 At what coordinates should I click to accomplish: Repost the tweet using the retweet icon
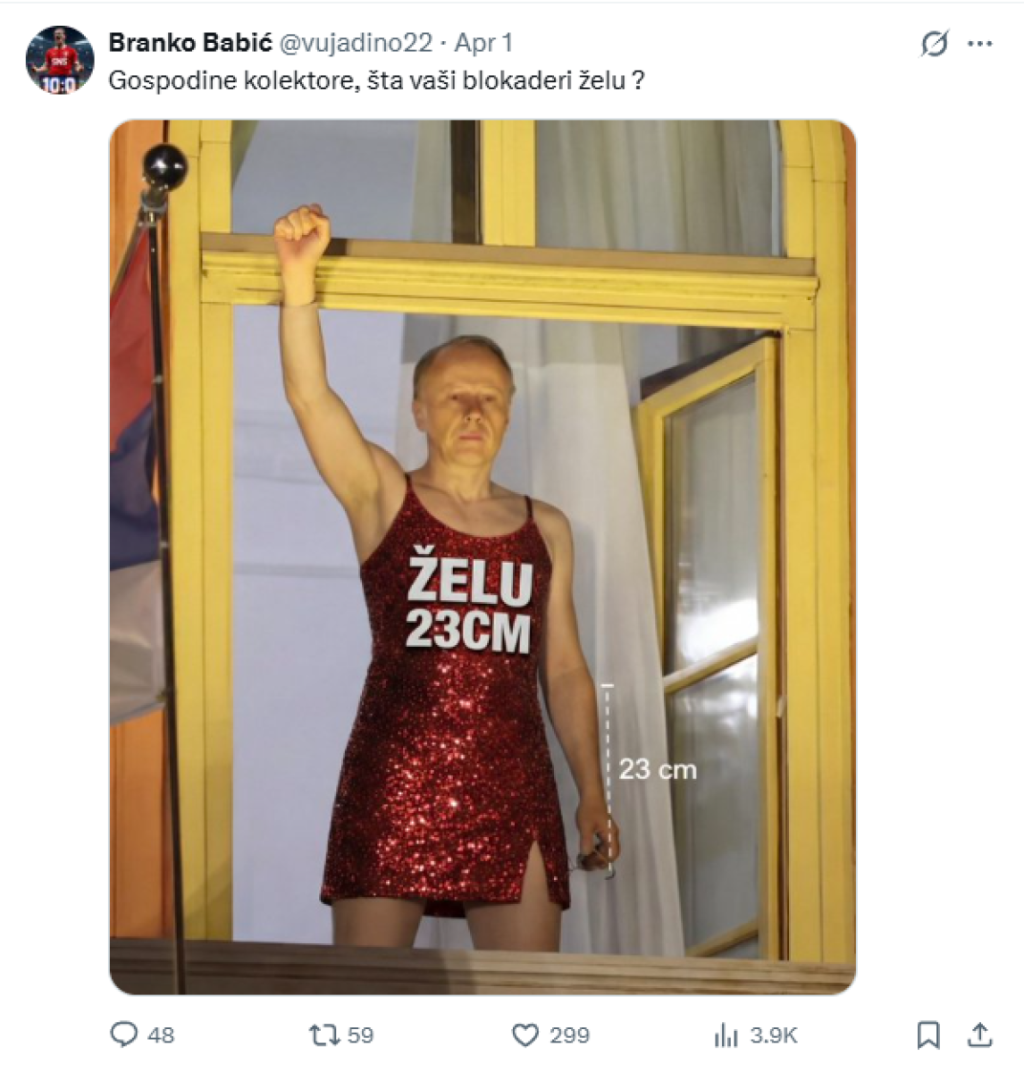tap(325, 1035)
